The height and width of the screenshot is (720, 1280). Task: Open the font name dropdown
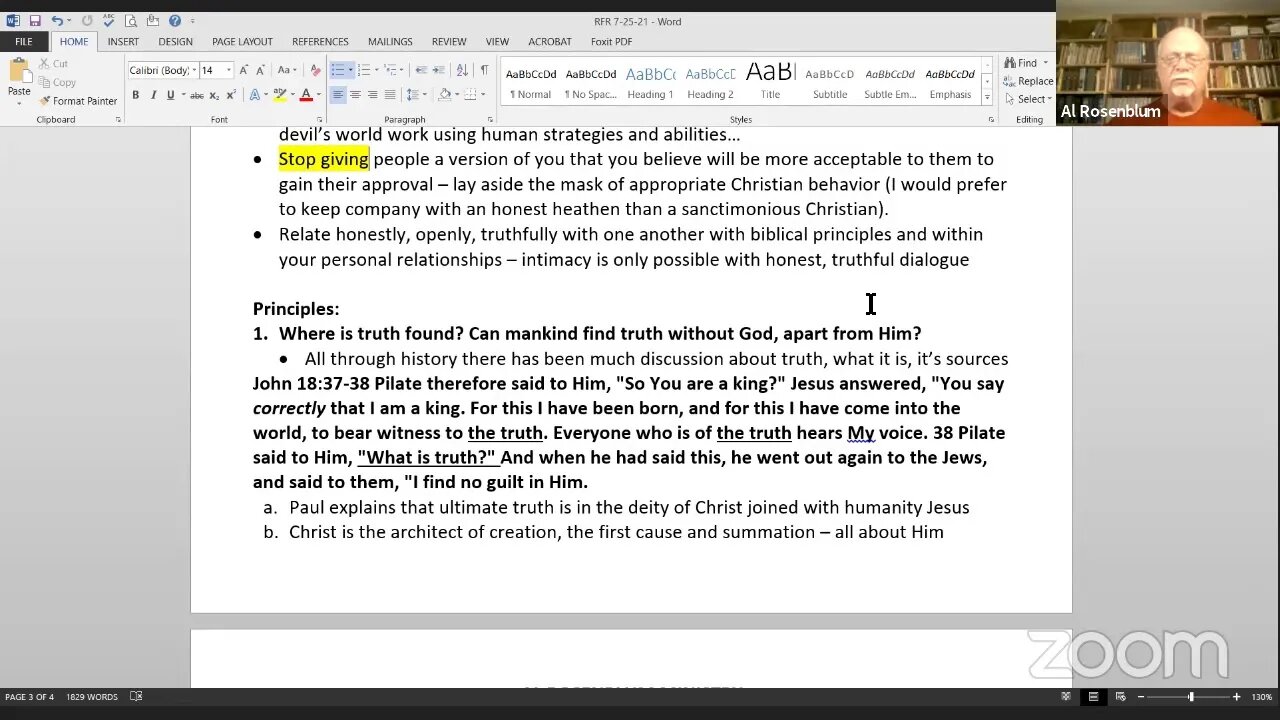(x=193, y=70)
